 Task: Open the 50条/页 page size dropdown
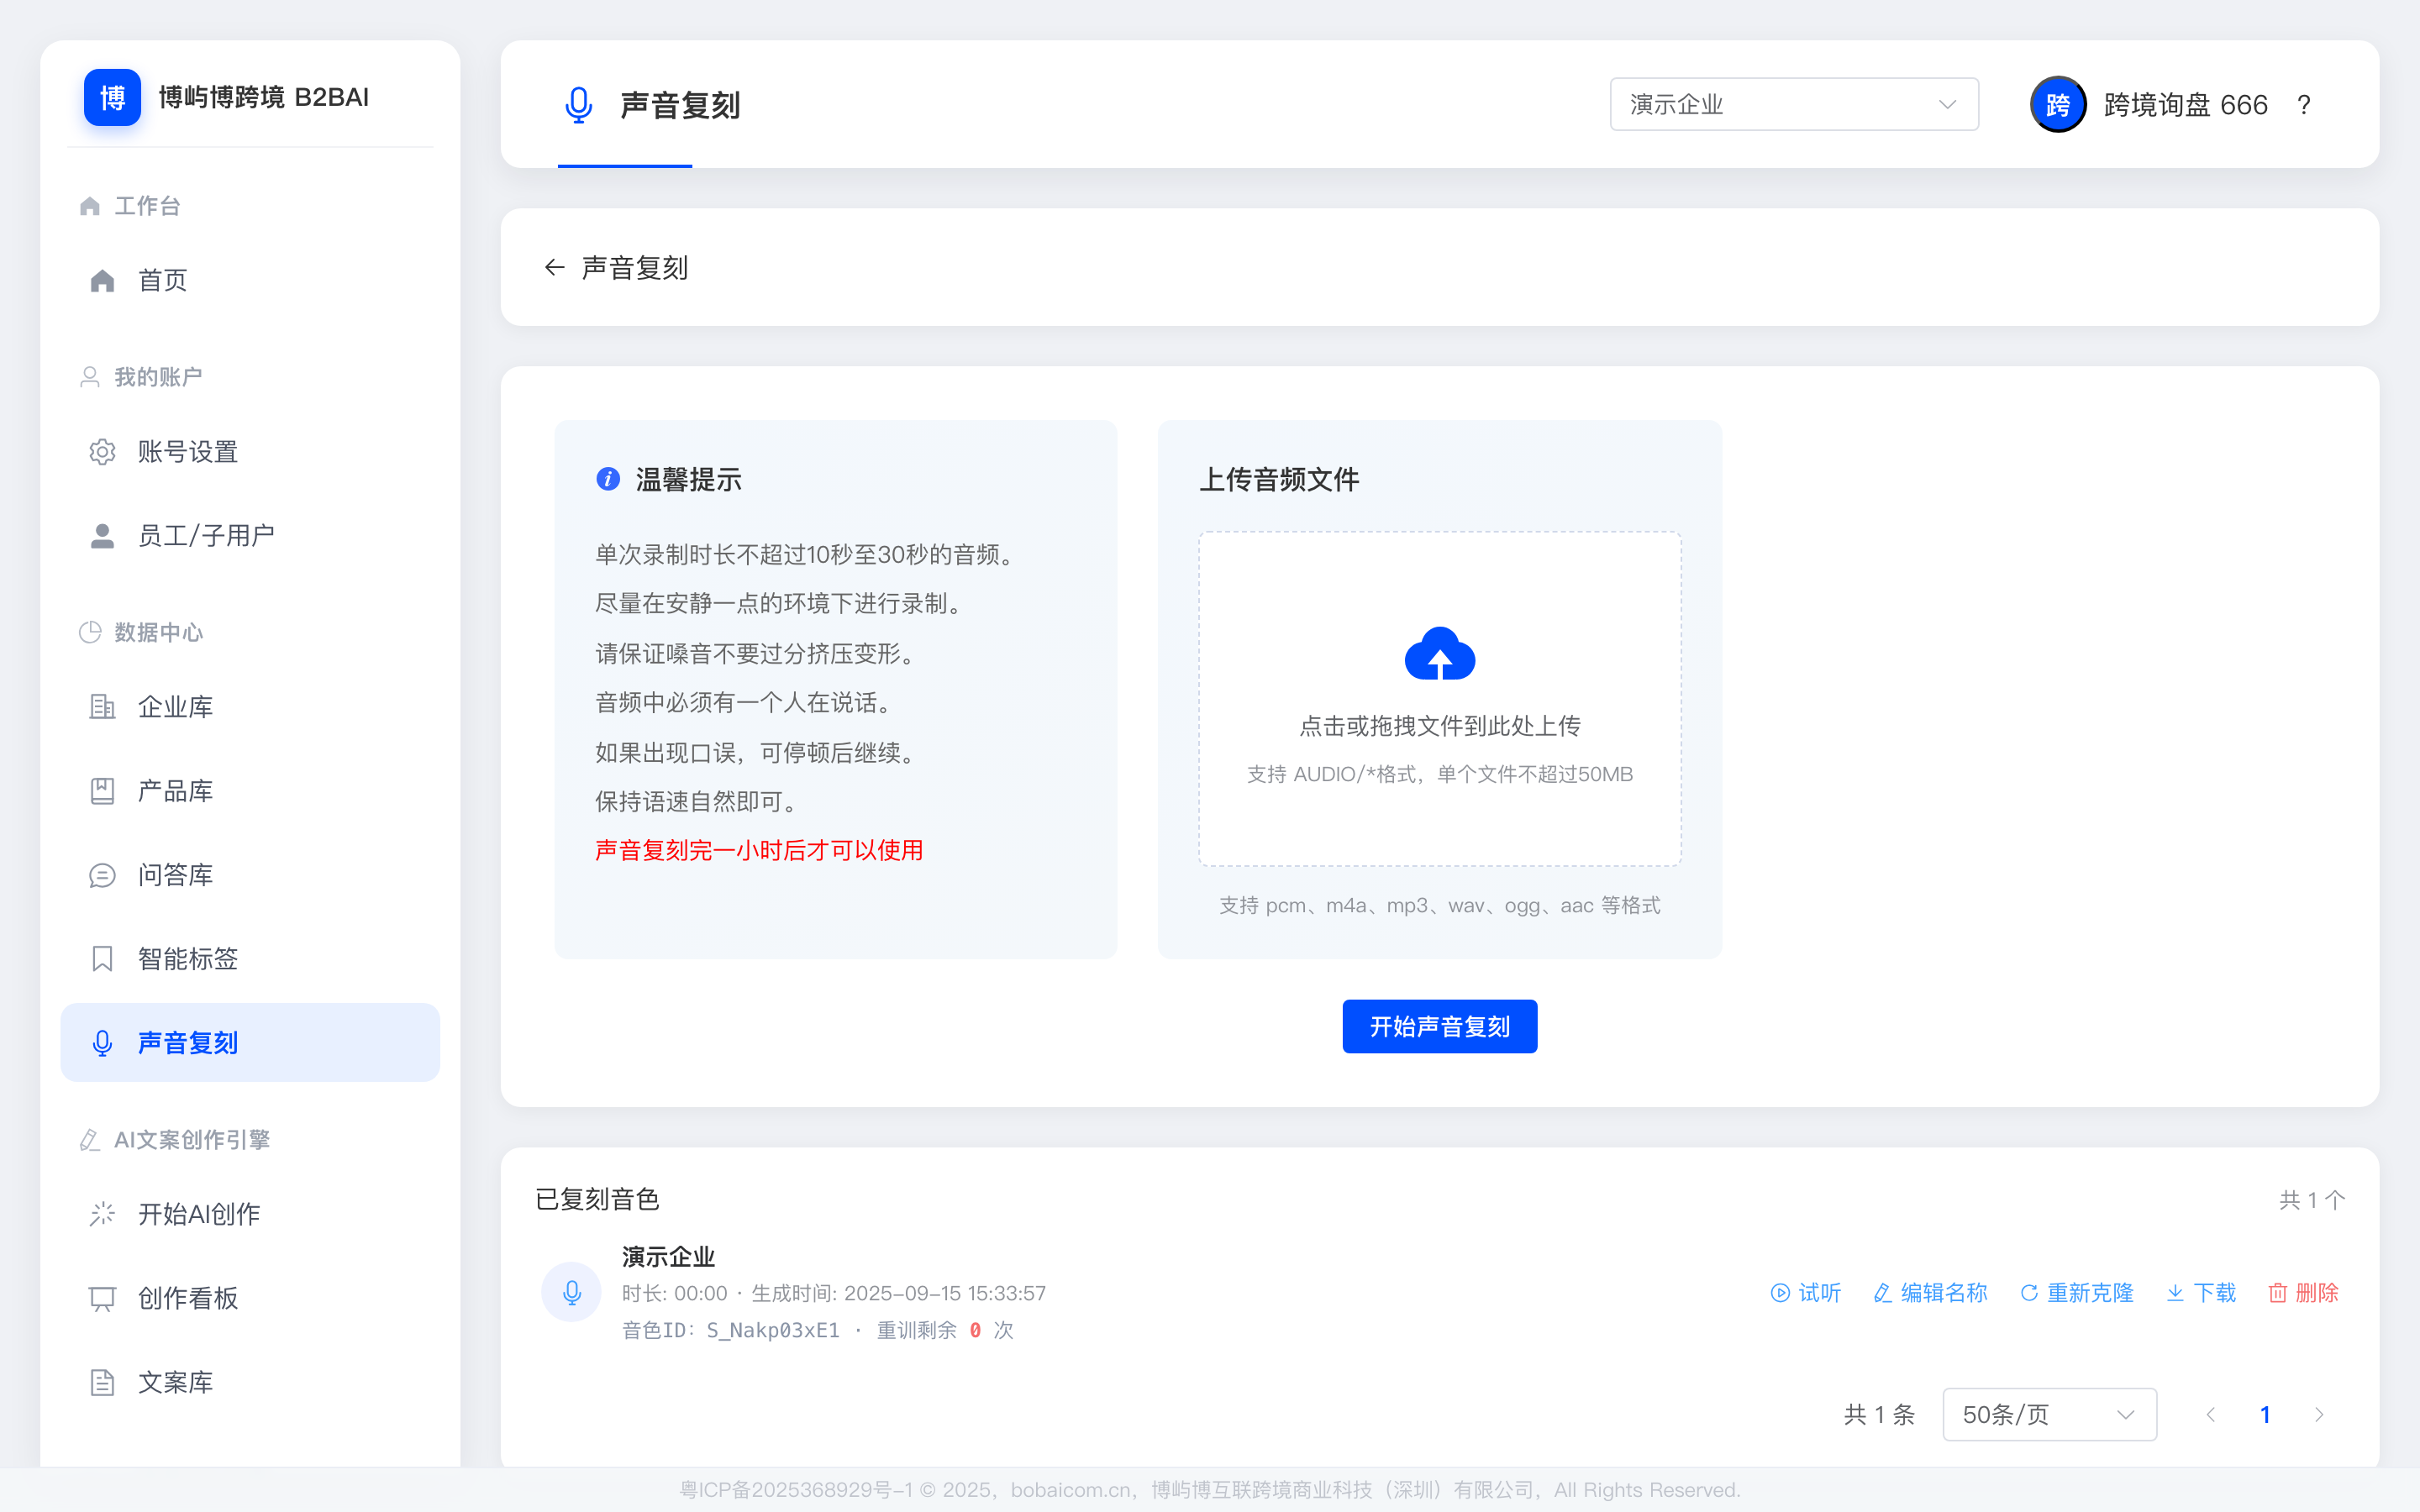2049,1414
